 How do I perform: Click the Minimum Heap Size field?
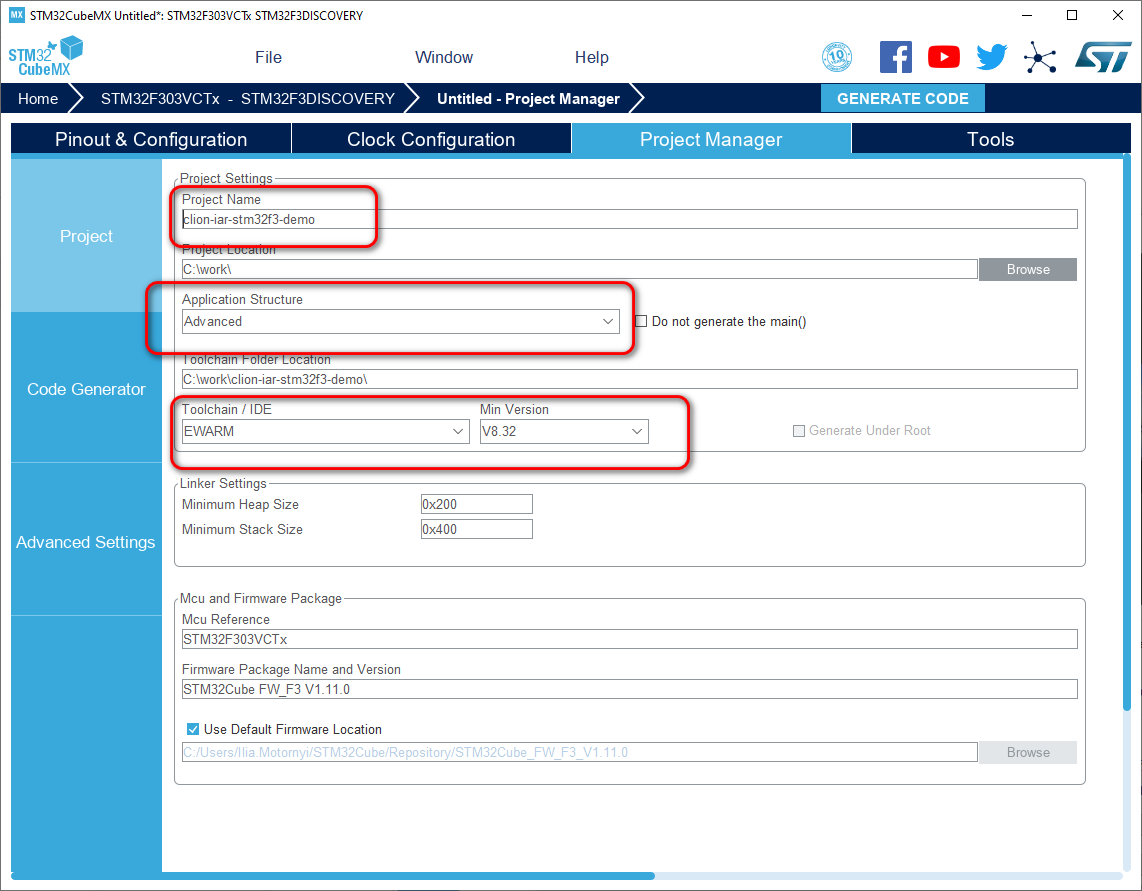476,504
